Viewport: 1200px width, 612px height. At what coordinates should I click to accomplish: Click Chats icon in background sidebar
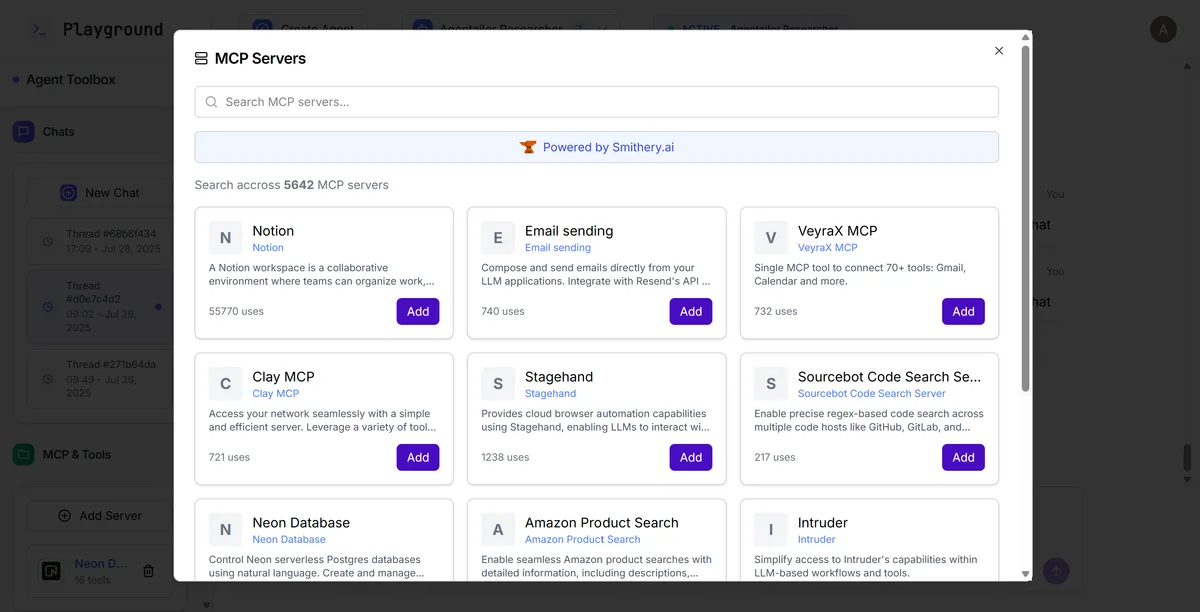tap(23, 131)
